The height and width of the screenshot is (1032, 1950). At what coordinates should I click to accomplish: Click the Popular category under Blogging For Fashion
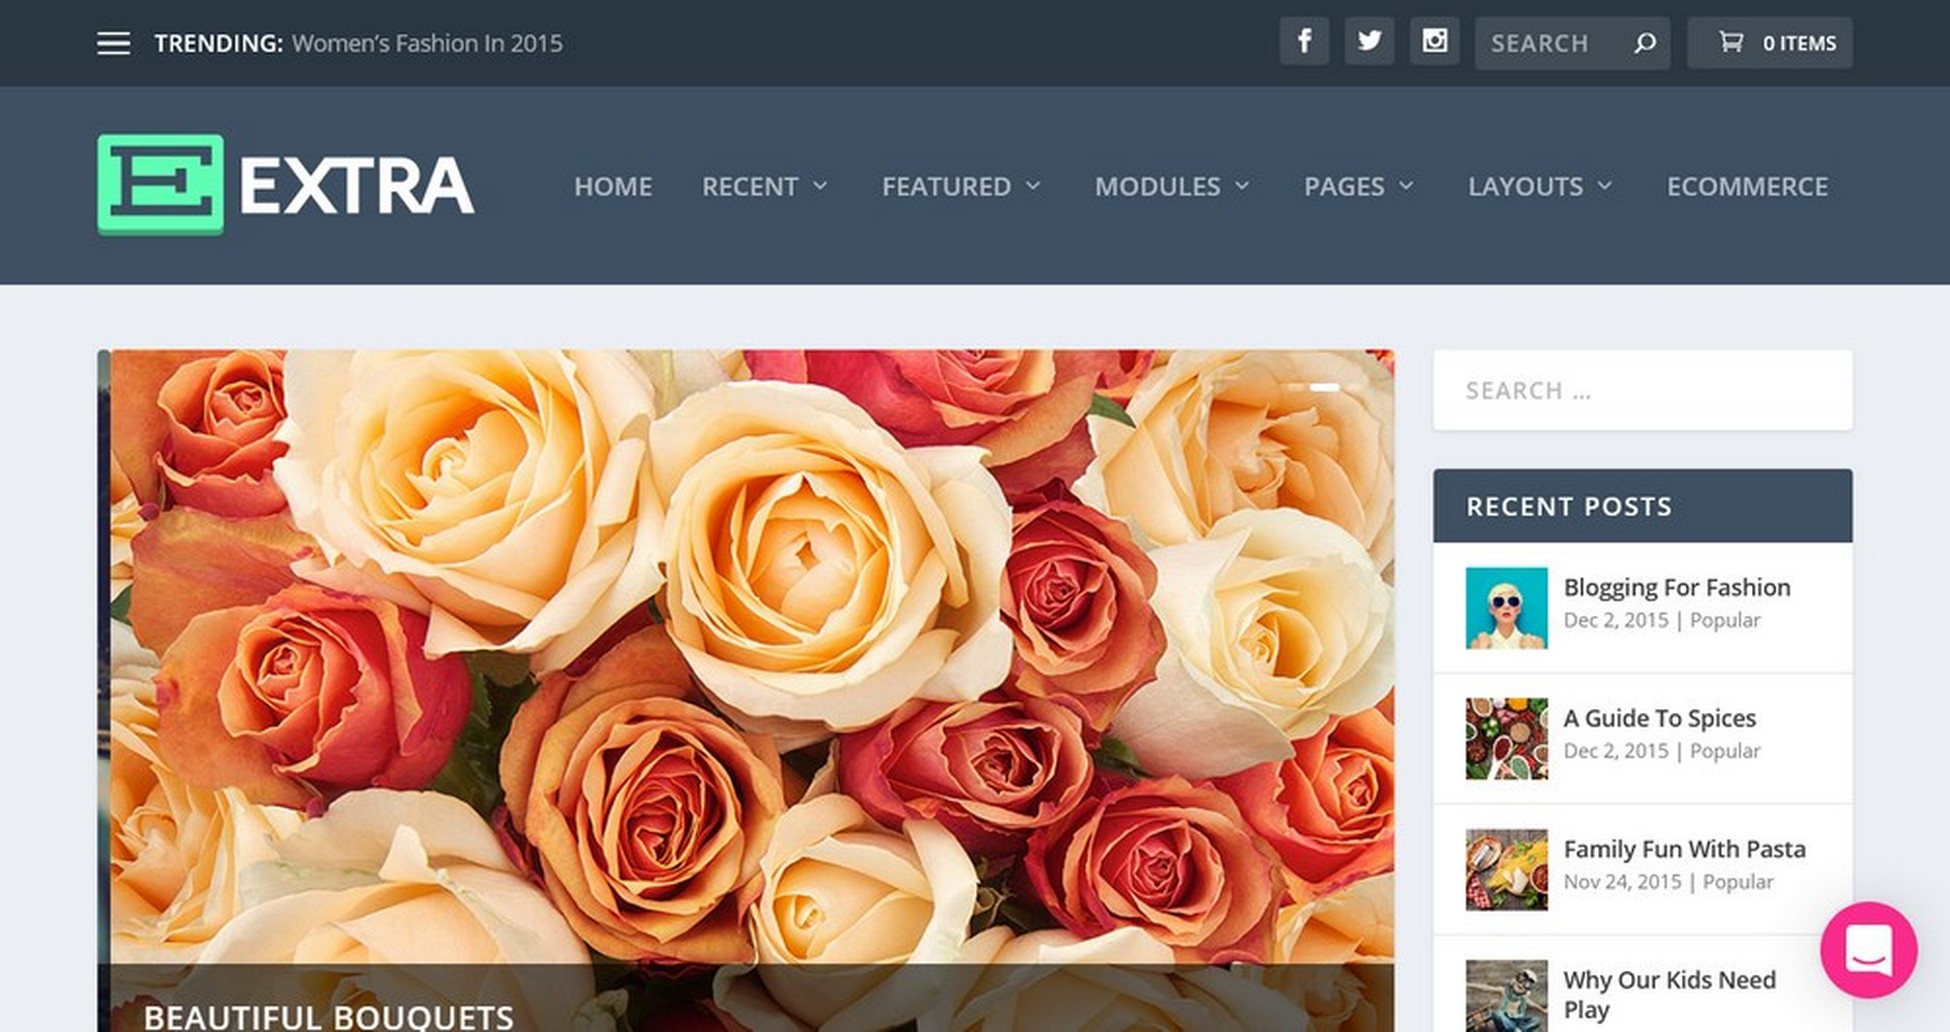(1725, 620)
